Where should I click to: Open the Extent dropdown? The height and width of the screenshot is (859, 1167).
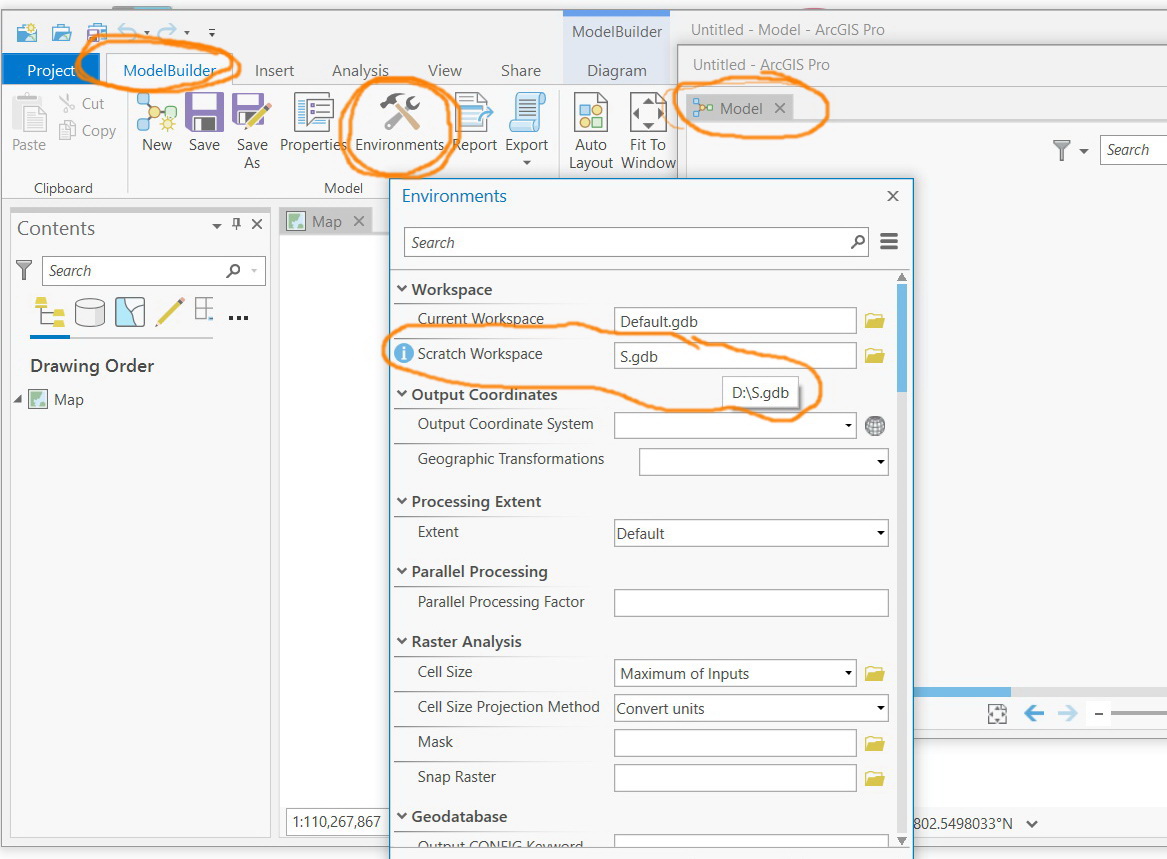pyautogui.click(x=880, y=533)
